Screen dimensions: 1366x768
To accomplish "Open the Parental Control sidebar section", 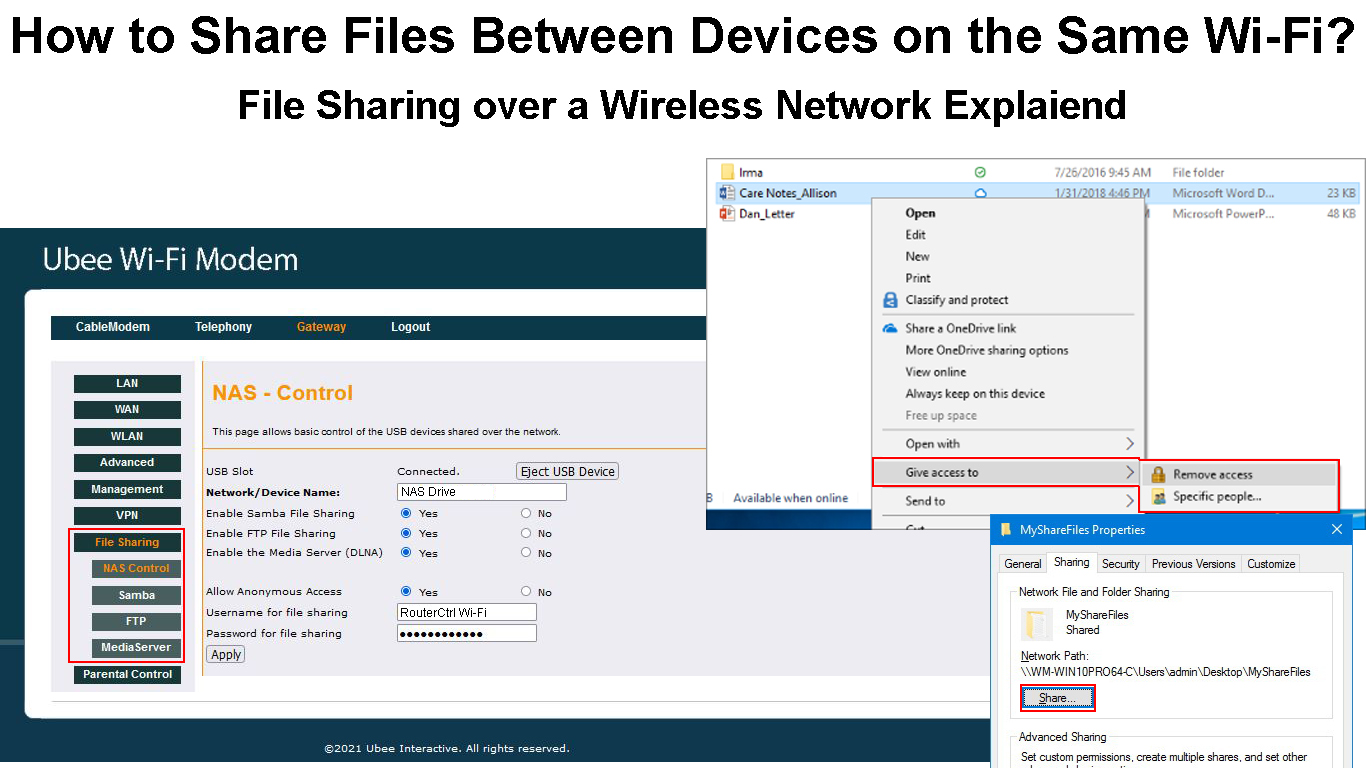I will tap(127, 674).
